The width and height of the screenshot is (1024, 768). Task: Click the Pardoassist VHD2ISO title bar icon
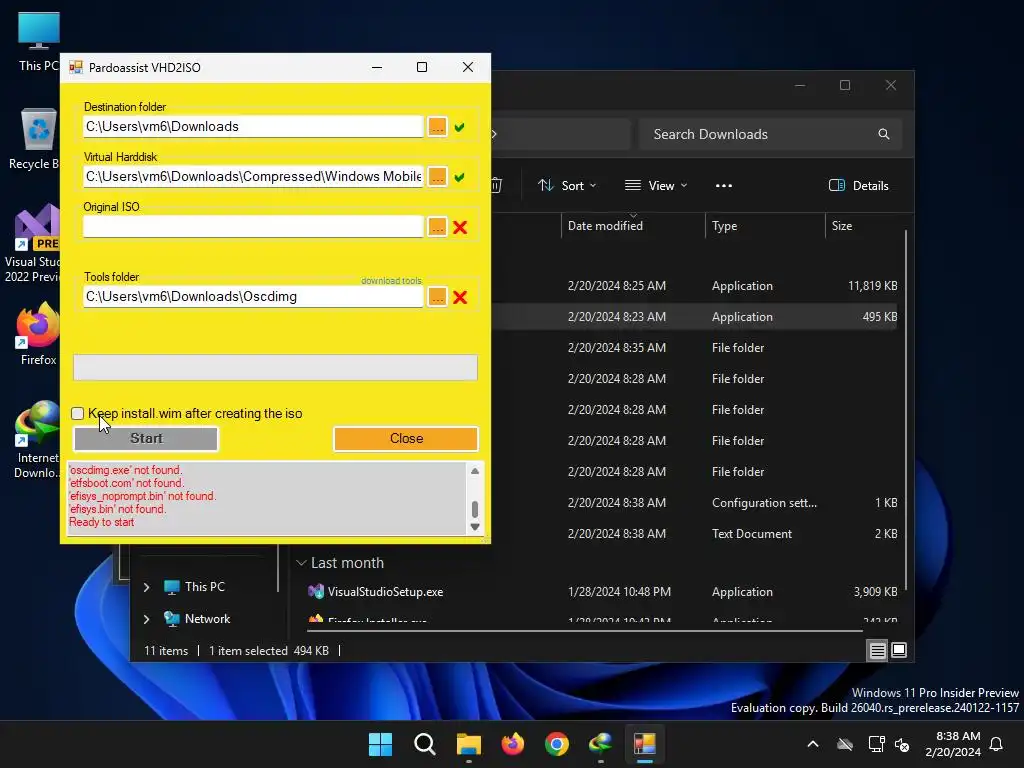[x=76, y=67]
